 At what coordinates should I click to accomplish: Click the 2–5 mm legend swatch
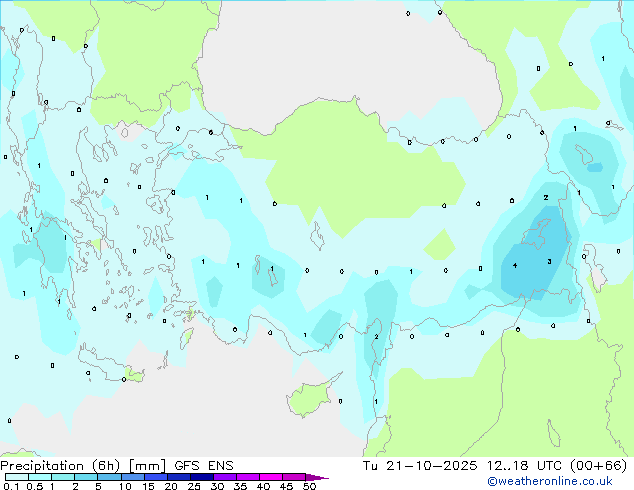coord(86,477)
